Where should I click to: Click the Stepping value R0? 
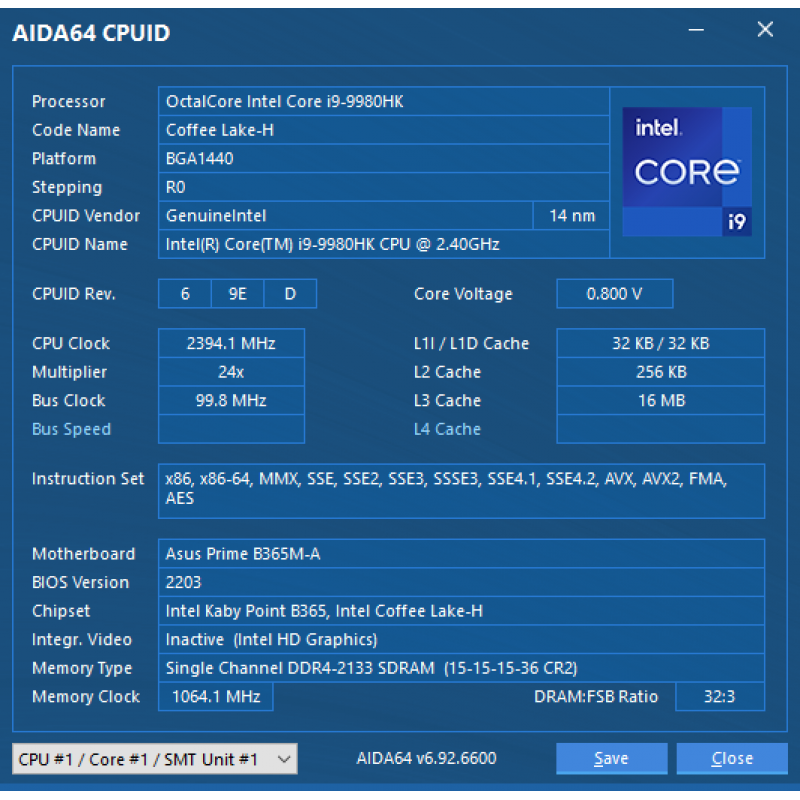pyautogui.click(x=384, y=187)
